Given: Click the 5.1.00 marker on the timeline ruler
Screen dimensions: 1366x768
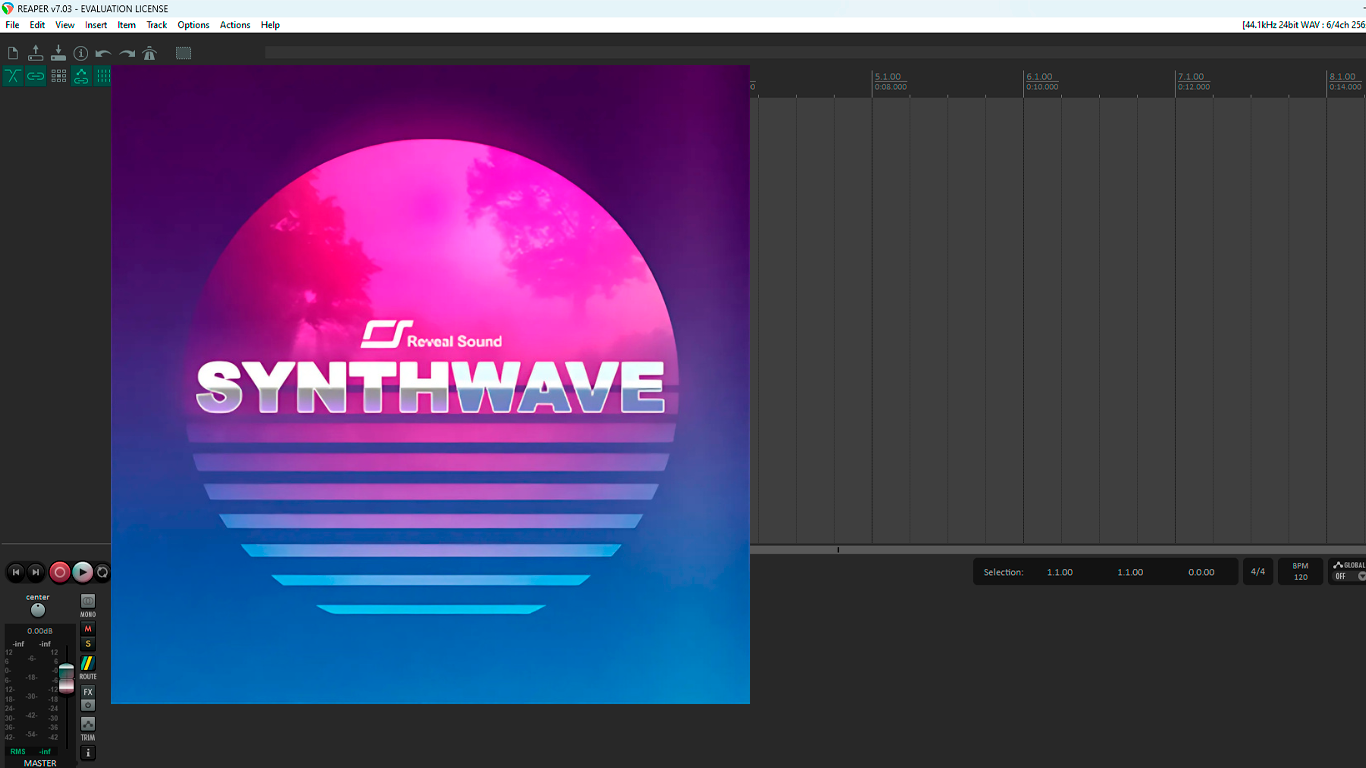Looking at the screenshot, I should point(888,77).
